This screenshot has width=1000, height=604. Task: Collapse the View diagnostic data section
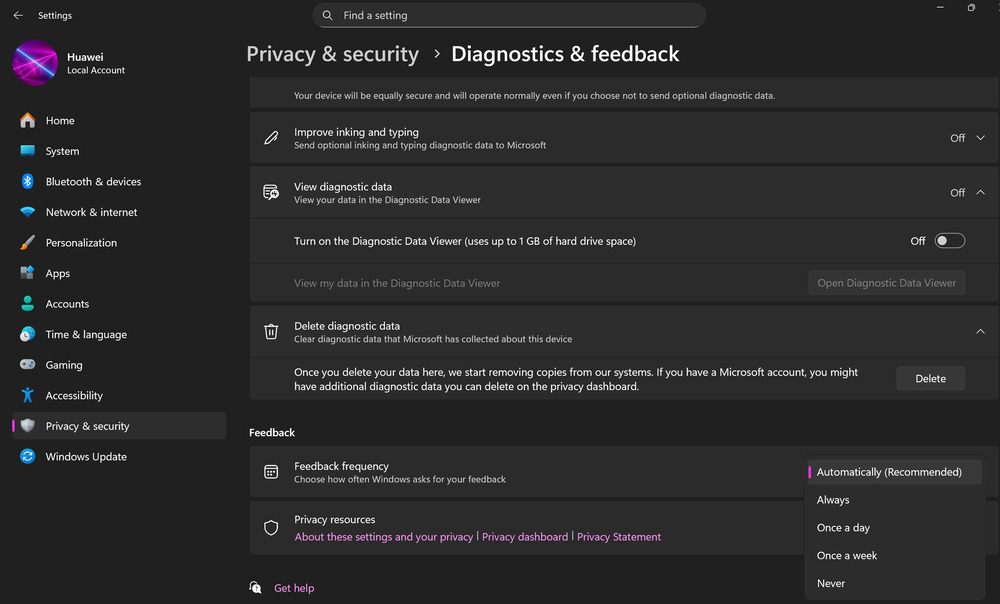[x=980, y=193]
